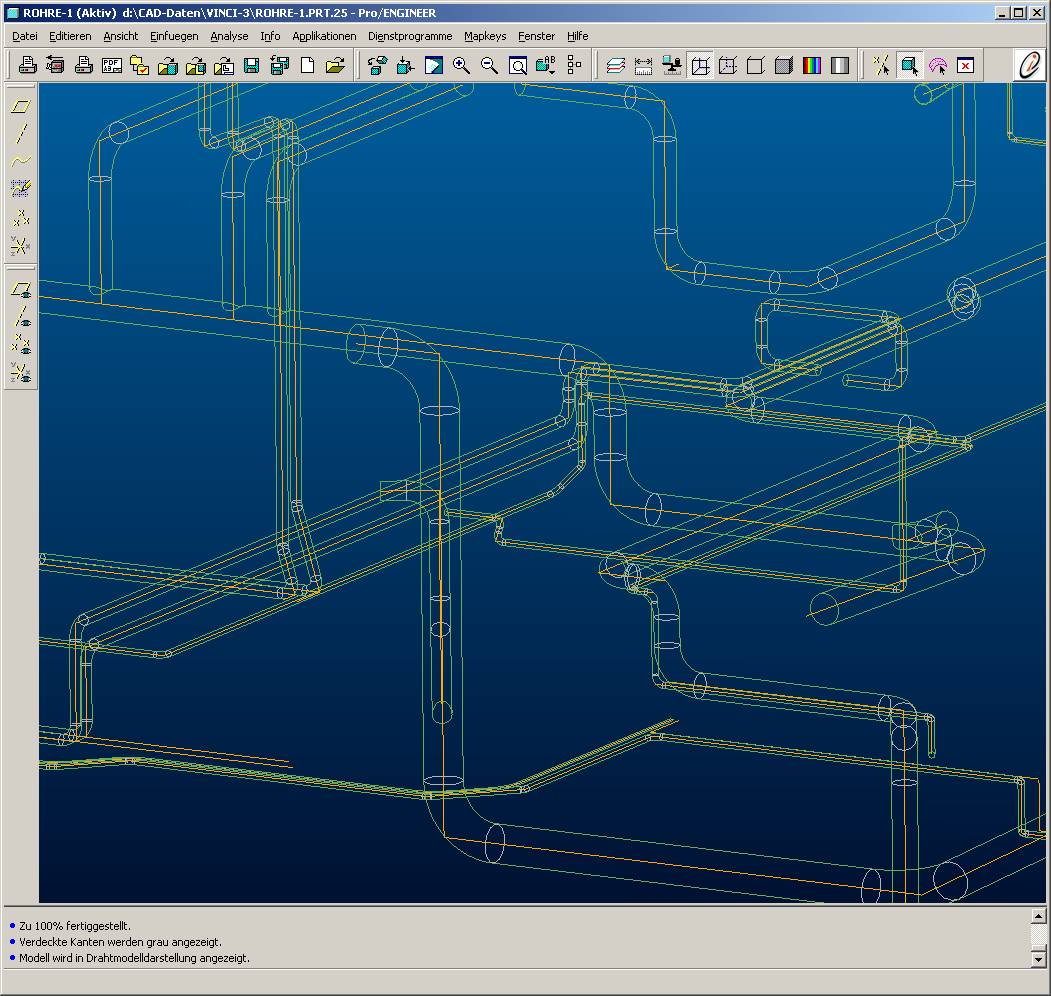This screenshot has height=996, width=1051.
Task: Click the balance scale analysis icon
Action: (x=672, y=65)
